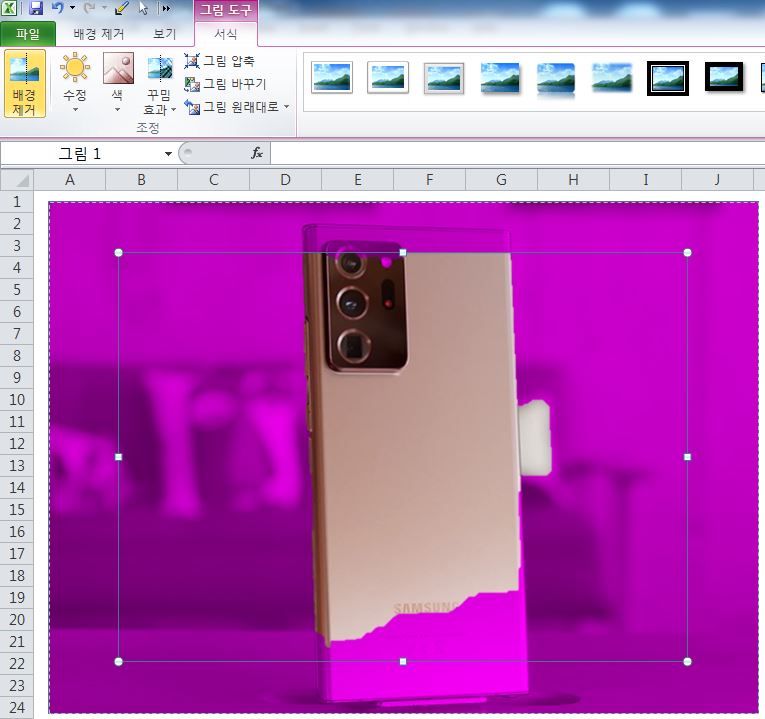765x719 pixels.
Task: Click the redo arrow icon
Action: [89, 7]
